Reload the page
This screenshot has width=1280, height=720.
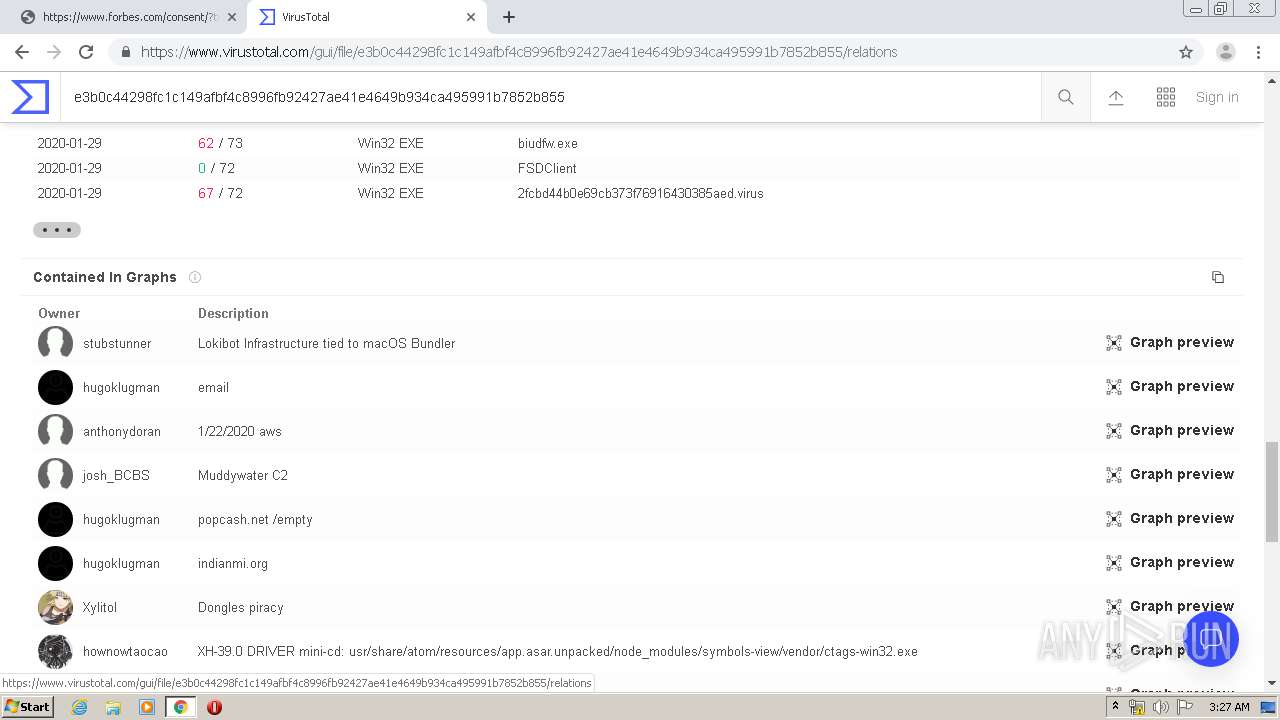click(x=86, y=52)
